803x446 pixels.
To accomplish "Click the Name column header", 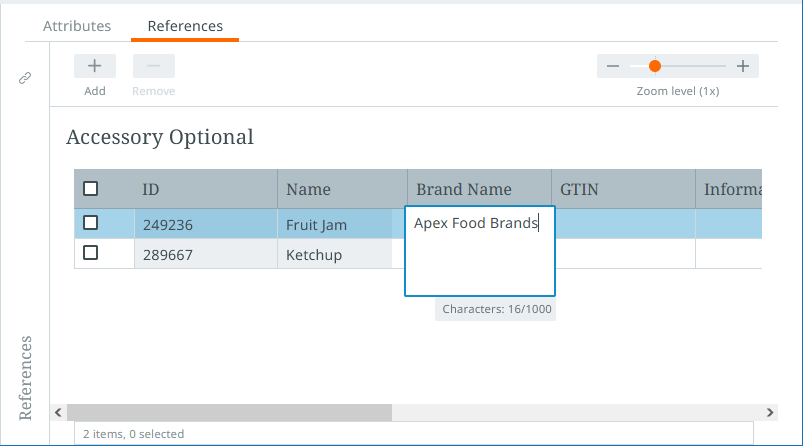I will pos(308,189).
